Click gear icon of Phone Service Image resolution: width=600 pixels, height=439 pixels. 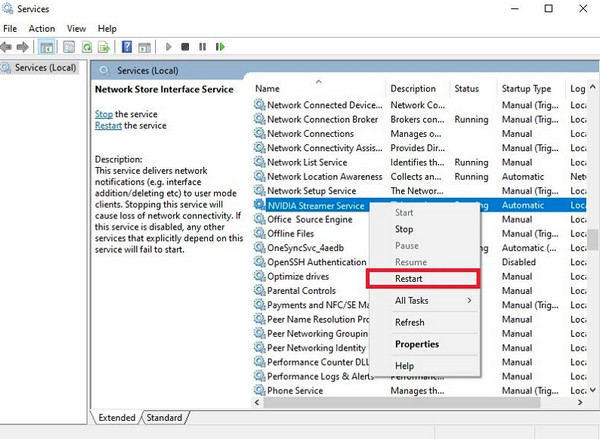pyautogui.click(x=259, y=390)
